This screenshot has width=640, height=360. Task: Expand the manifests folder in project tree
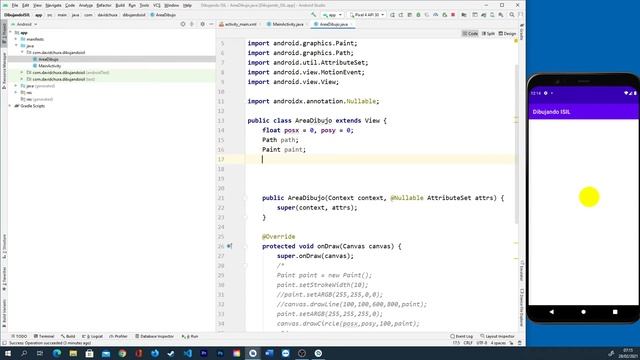click(16, 39)
